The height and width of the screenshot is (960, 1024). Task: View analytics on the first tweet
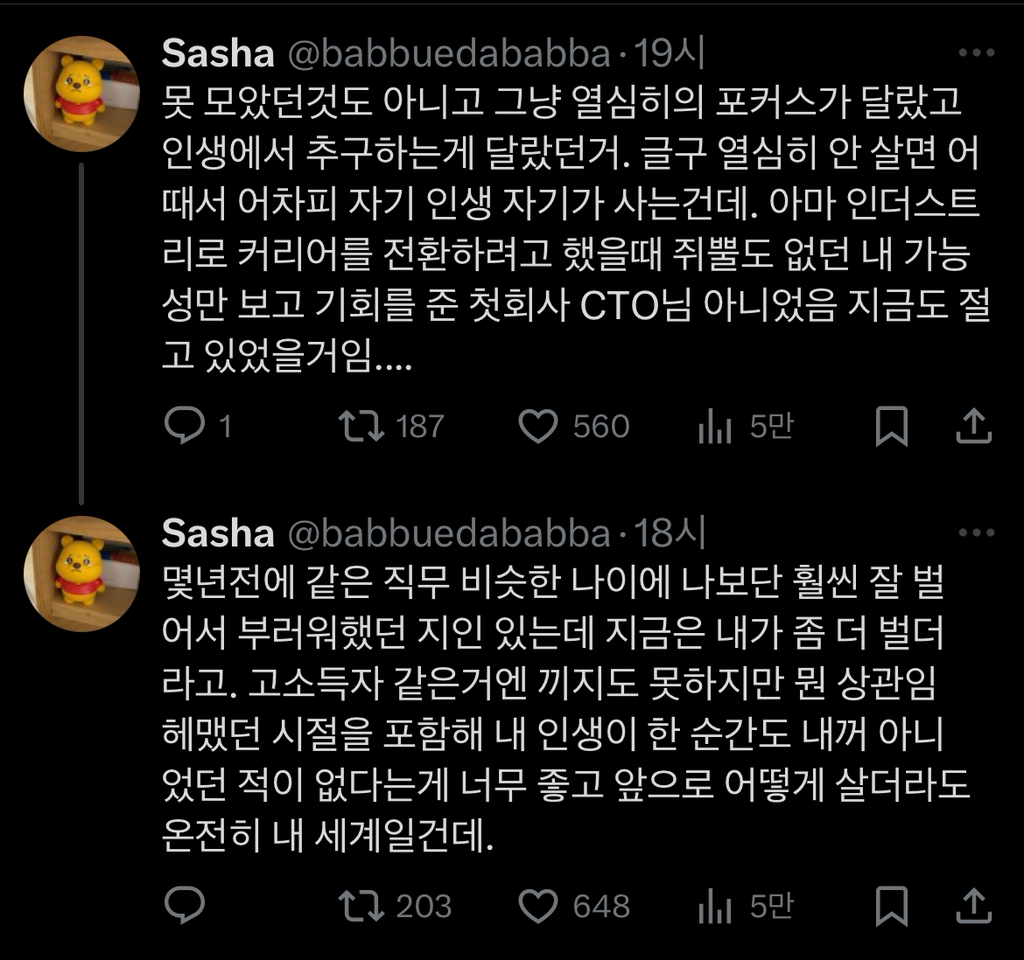click(x=716, y=427)
